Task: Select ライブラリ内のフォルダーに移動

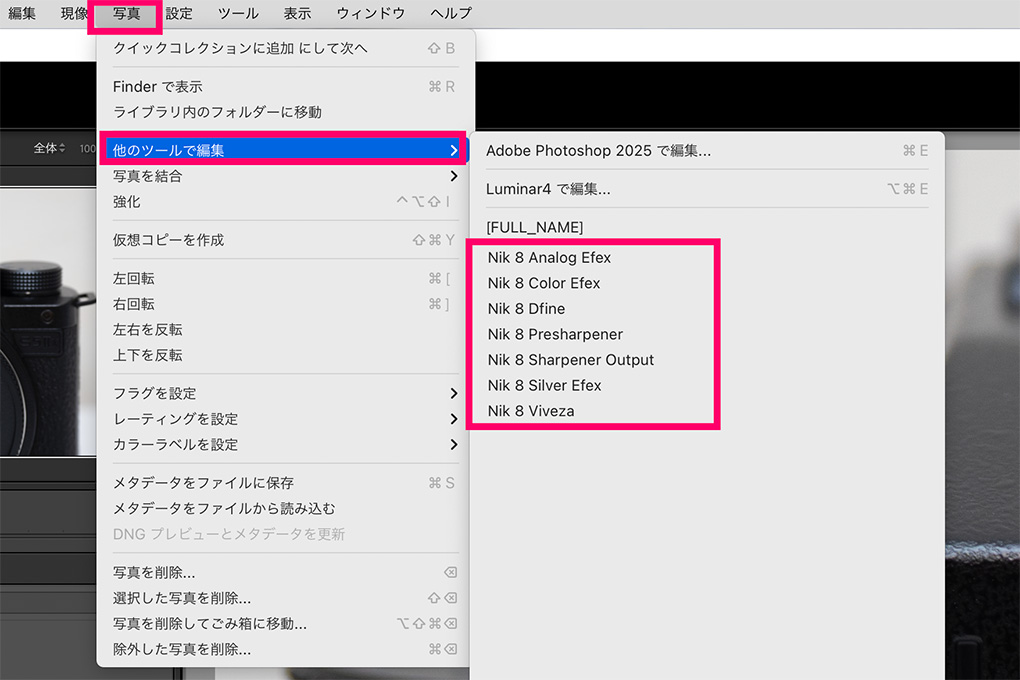Action: (286, 112)
